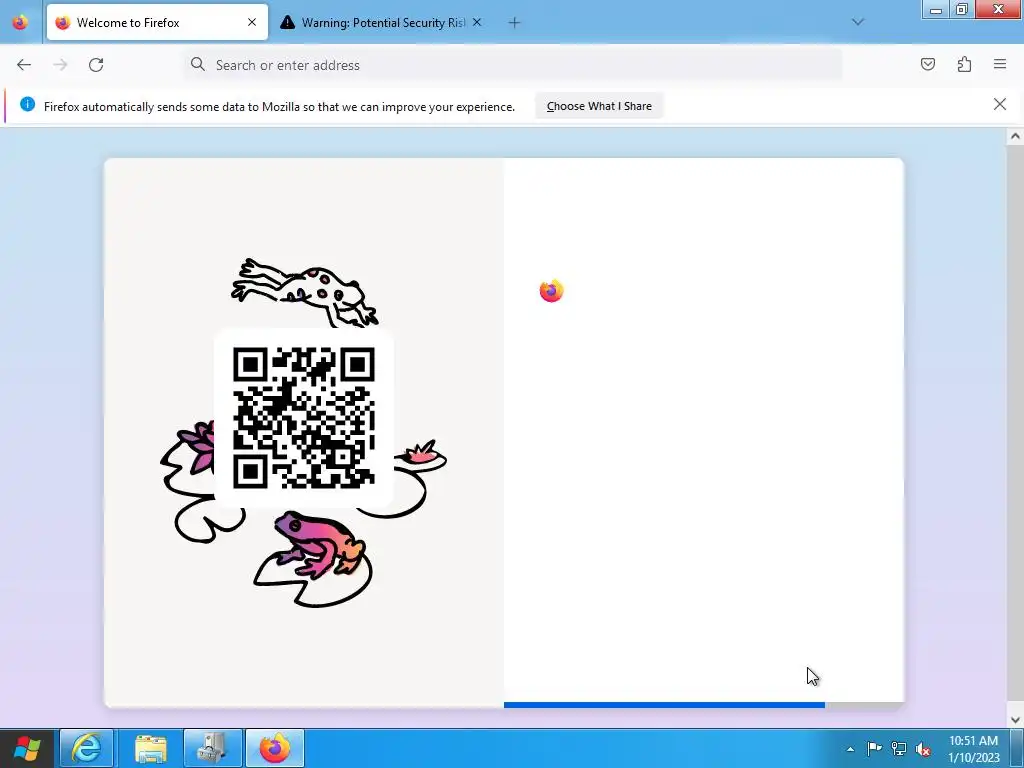Click the Firefox logo on welcome panel
Screen dimensions: 1024x768
pyautogui.click(x=551, y=291)
